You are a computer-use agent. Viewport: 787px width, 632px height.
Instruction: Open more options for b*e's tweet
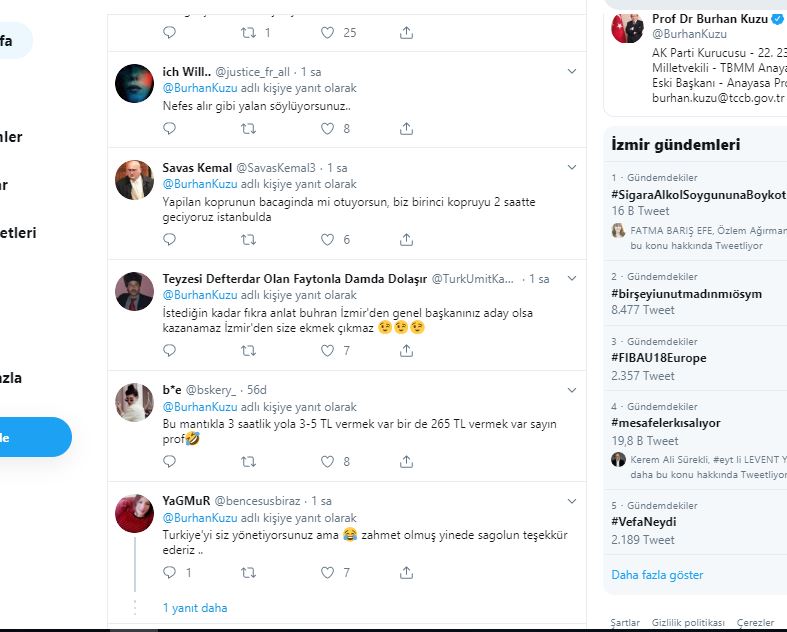[572, 390]
